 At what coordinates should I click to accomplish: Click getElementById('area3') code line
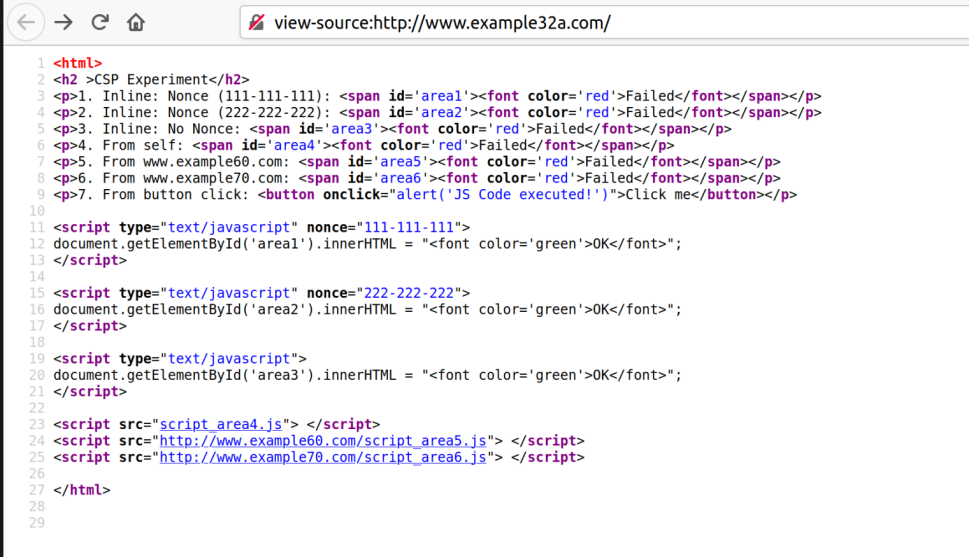click(368, 375)
